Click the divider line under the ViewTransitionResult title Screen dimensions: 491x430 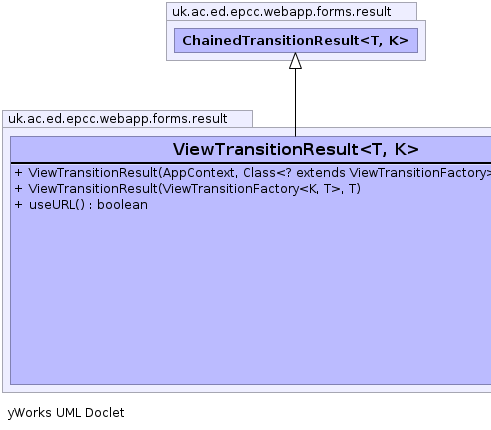click(x=251, y=163)
